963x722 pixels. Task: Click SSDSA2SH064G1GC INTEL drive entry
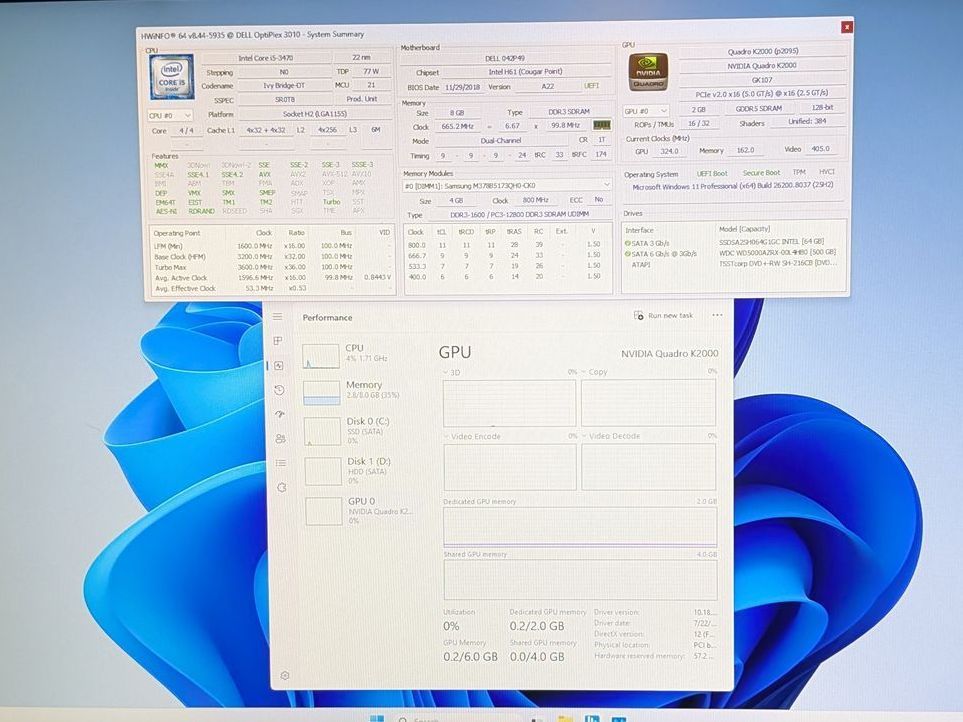771,242
